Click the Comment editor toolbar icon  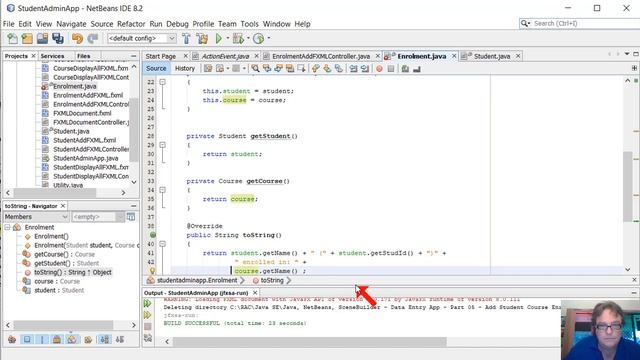pos(405,69)
